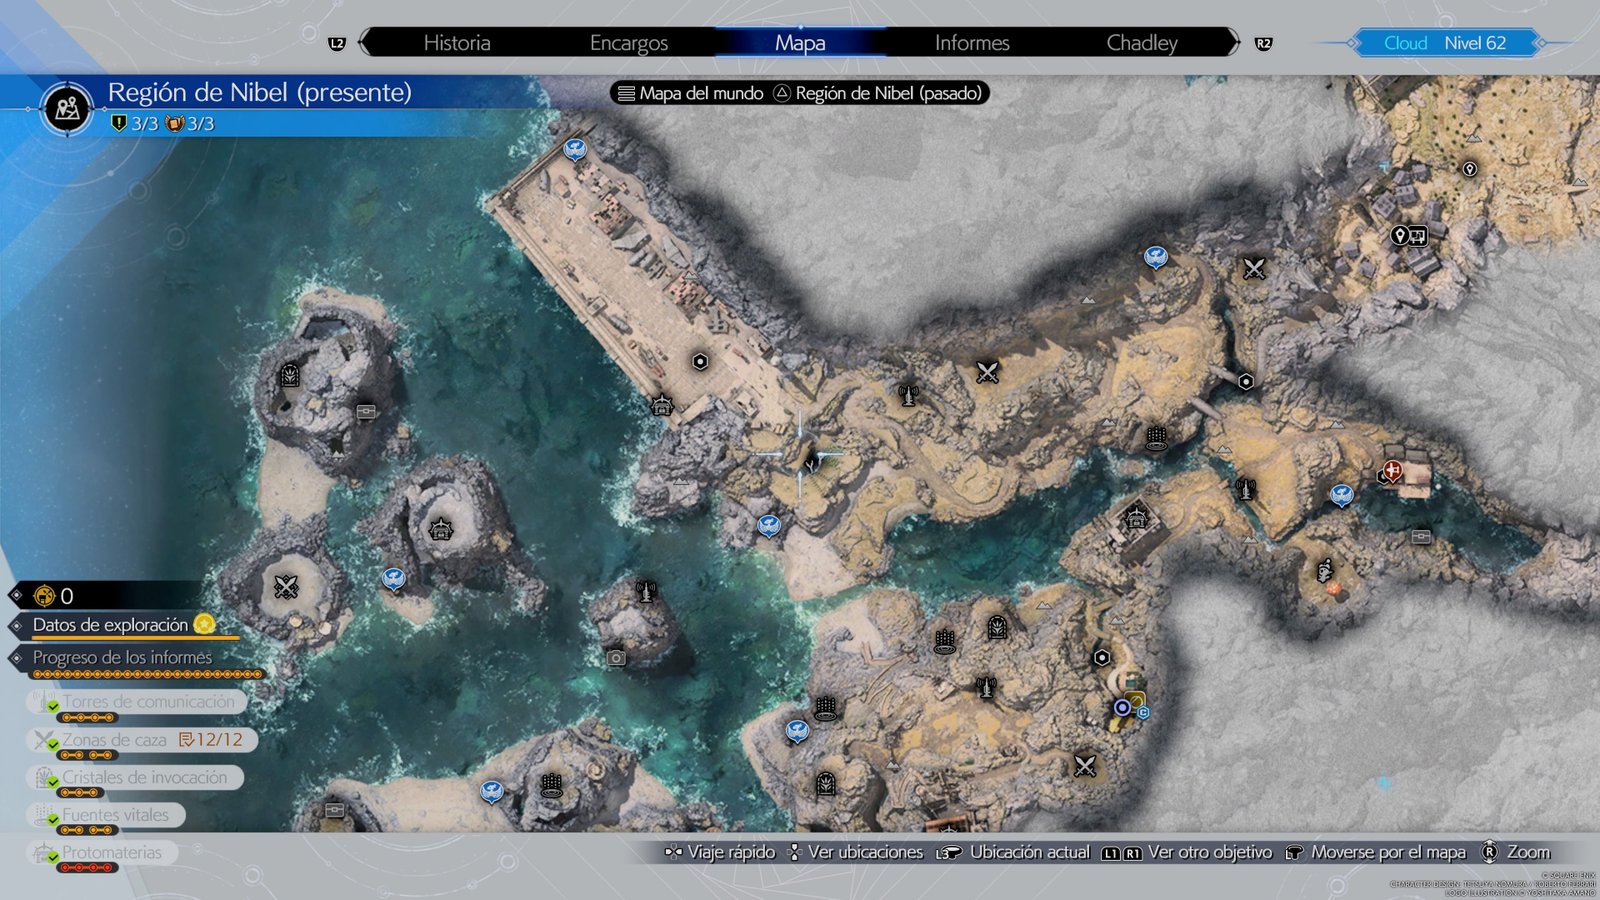The width and height of the screenshot is (1600, 900).
Task: Click the Región de Nibel region emblem
Action: click(68, 108)
